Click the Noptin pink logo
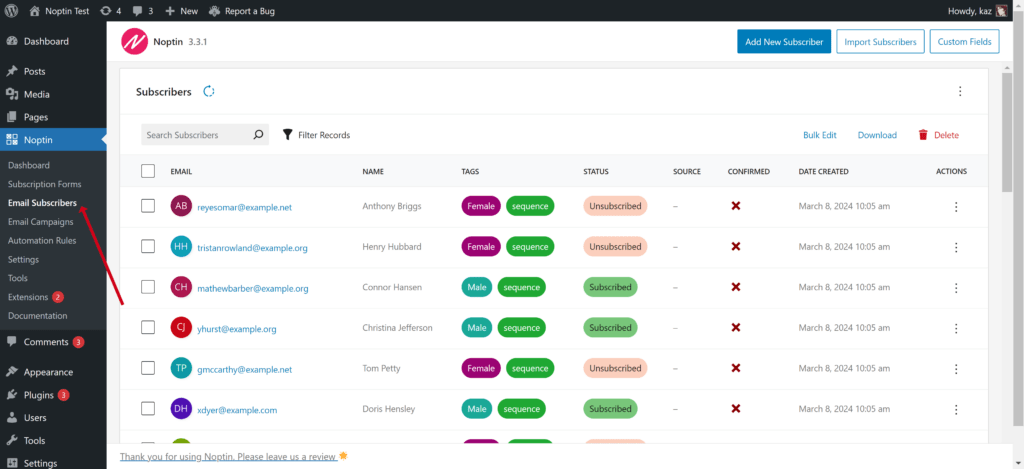This screenshot has height=469, width=1024. [135, 42]
